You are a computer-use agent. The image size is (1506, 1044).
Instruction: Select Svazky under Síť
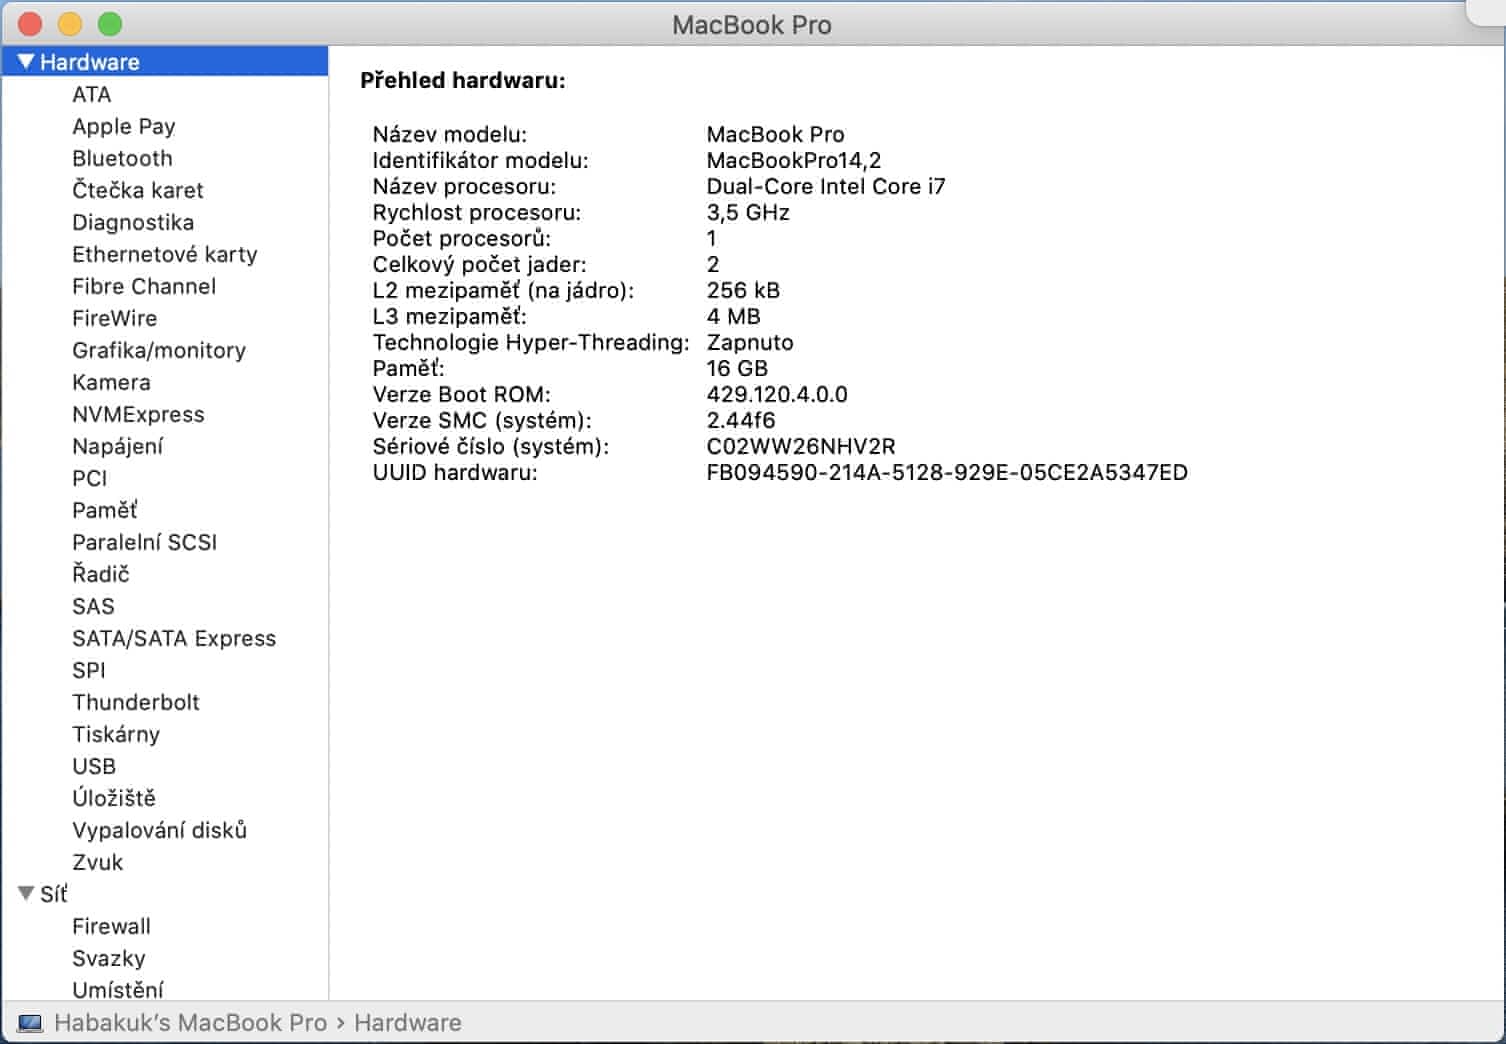click(109, 958)
